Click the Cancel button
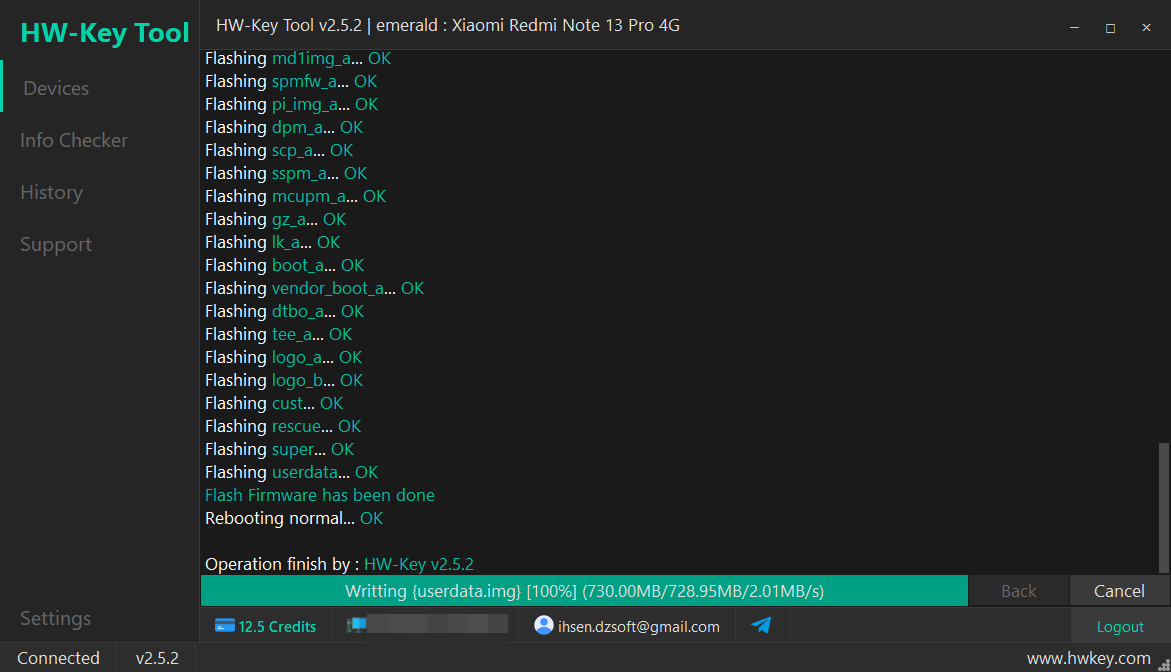 coord(1119,591)
